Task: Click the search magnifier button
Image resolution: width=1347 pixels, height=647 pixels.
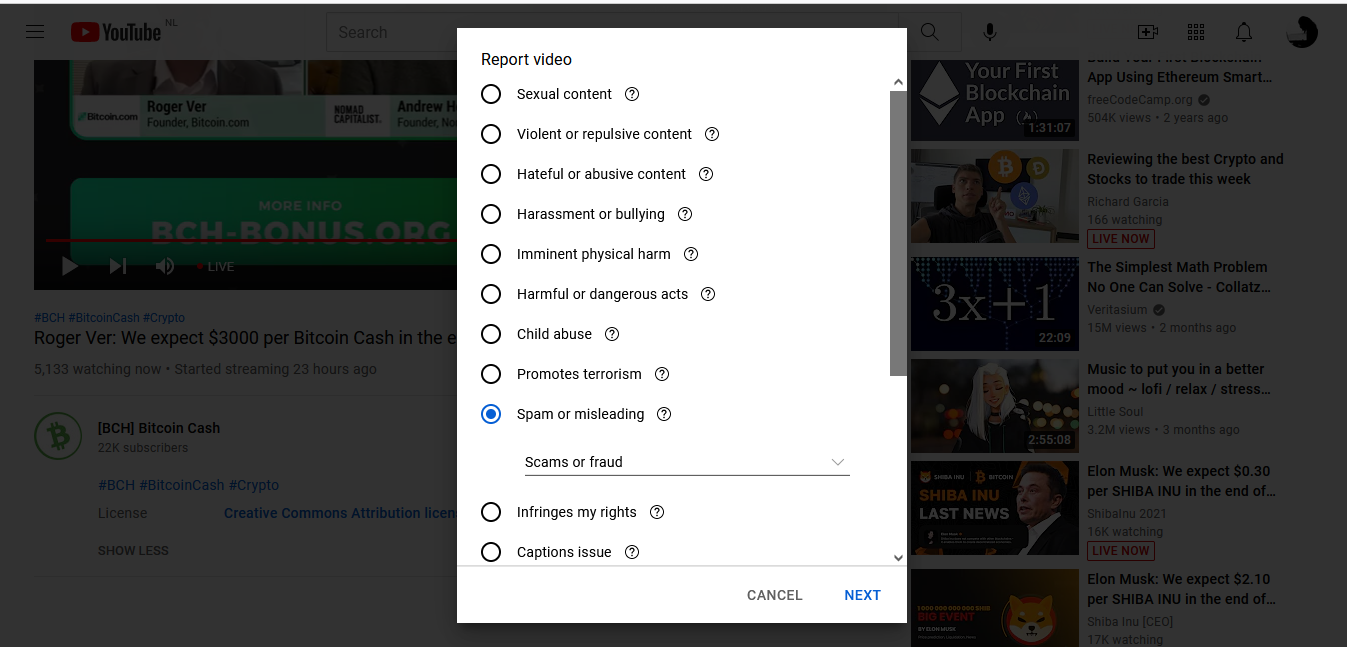Action: pos(930,32)
